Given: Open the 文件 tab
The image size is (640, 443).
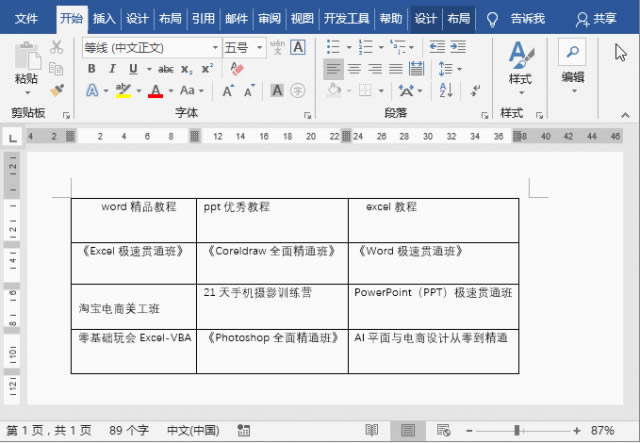Looking at the screenshot, I should click(x=26, y=19).
